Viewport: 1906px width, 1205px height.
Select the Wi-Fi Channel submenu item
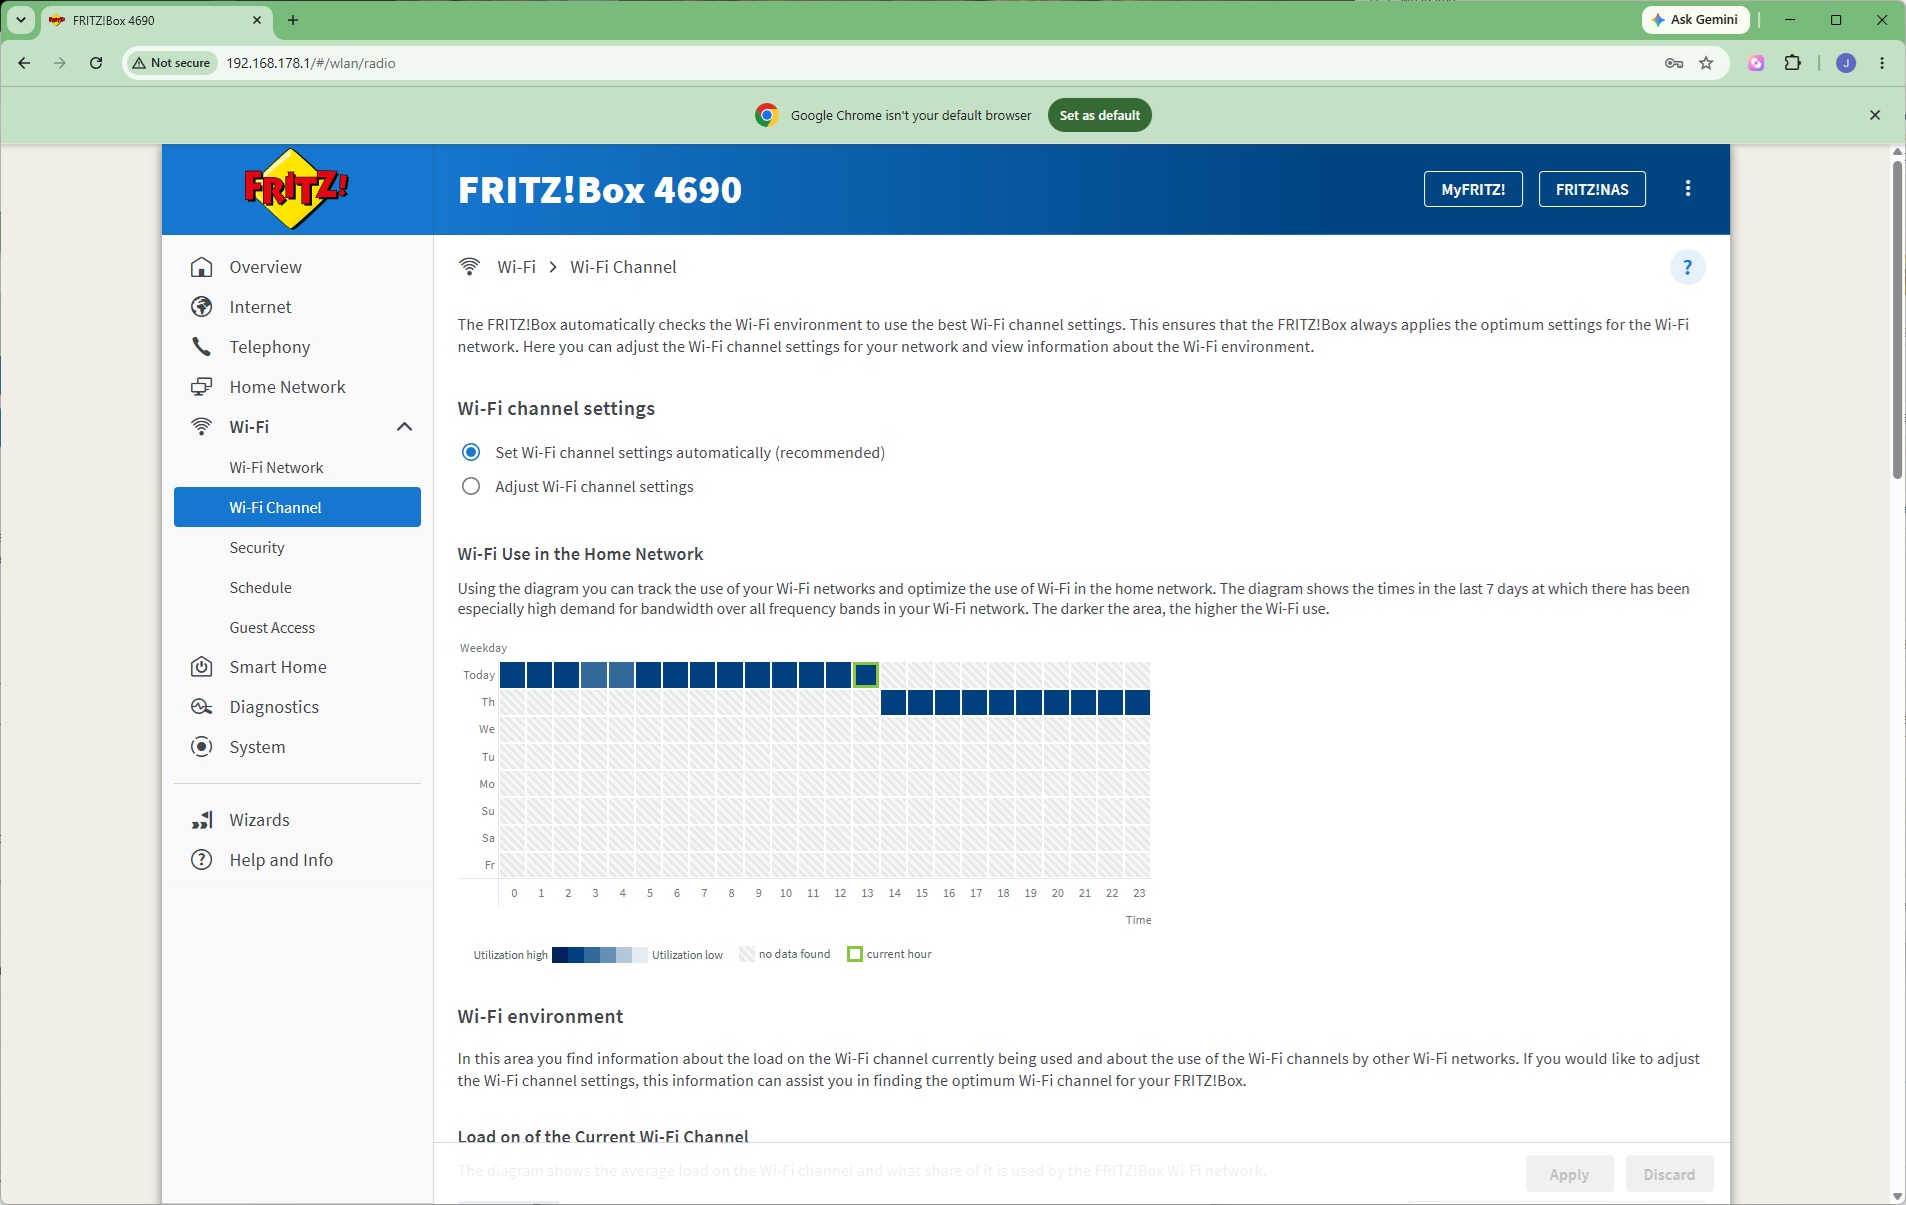pyautogui.click(x=297, y=507)
